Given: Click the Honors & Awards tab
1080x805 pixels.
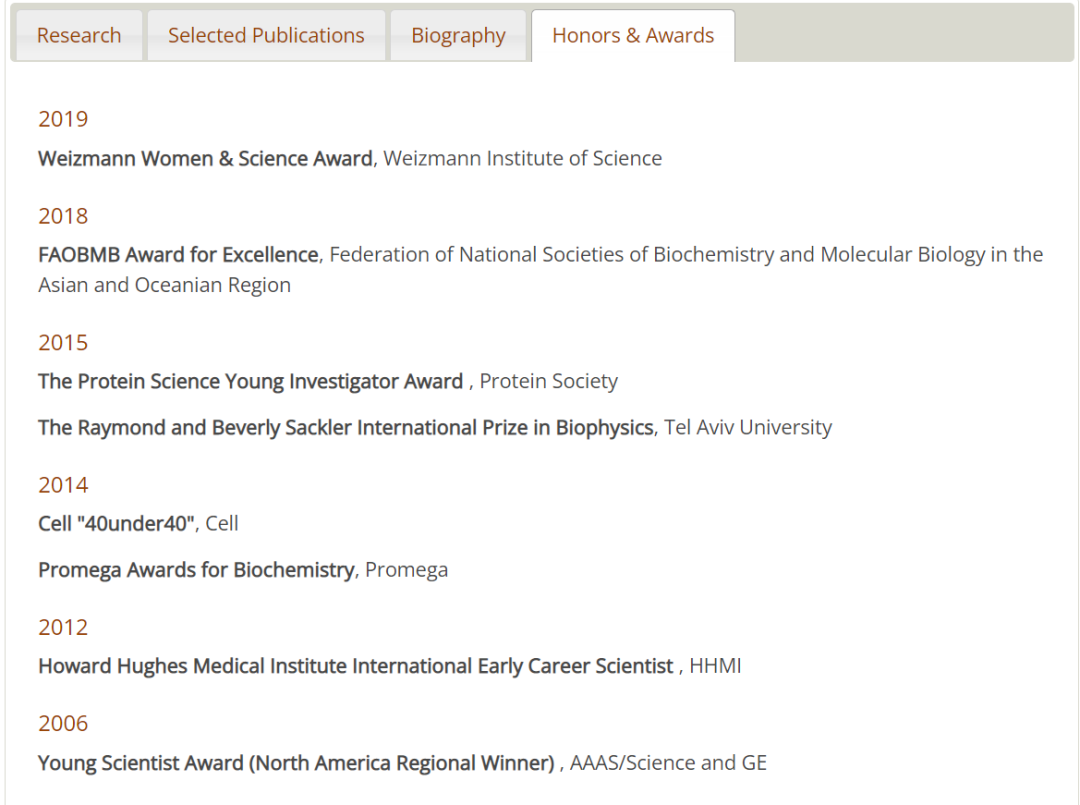Looking at the screenshot, I should click(x=633, y=35).
